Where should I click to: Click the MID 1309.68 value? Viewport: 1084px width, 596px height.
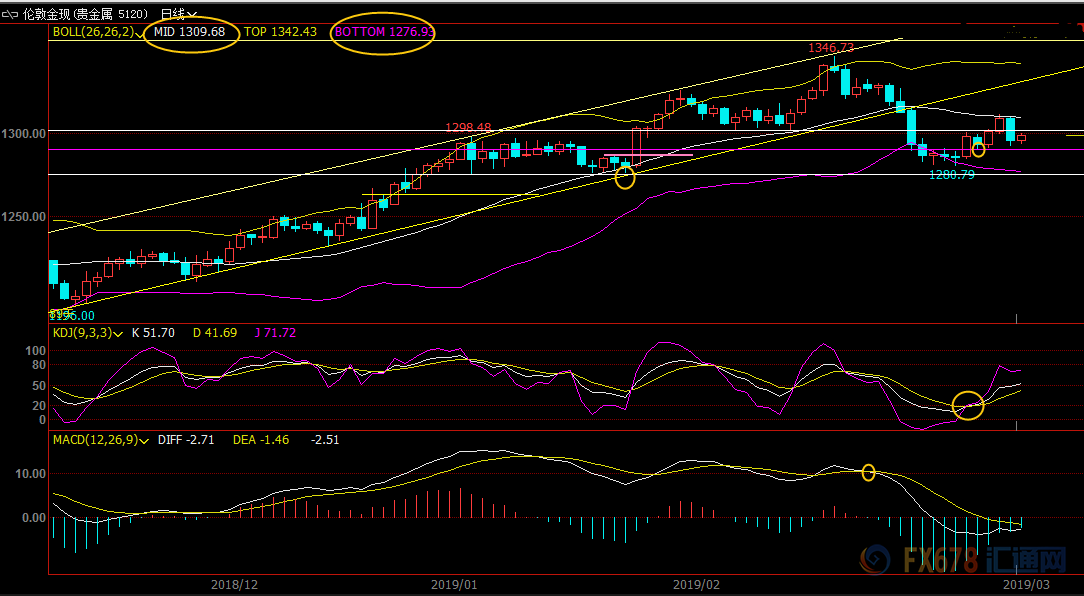pos(190,32)
